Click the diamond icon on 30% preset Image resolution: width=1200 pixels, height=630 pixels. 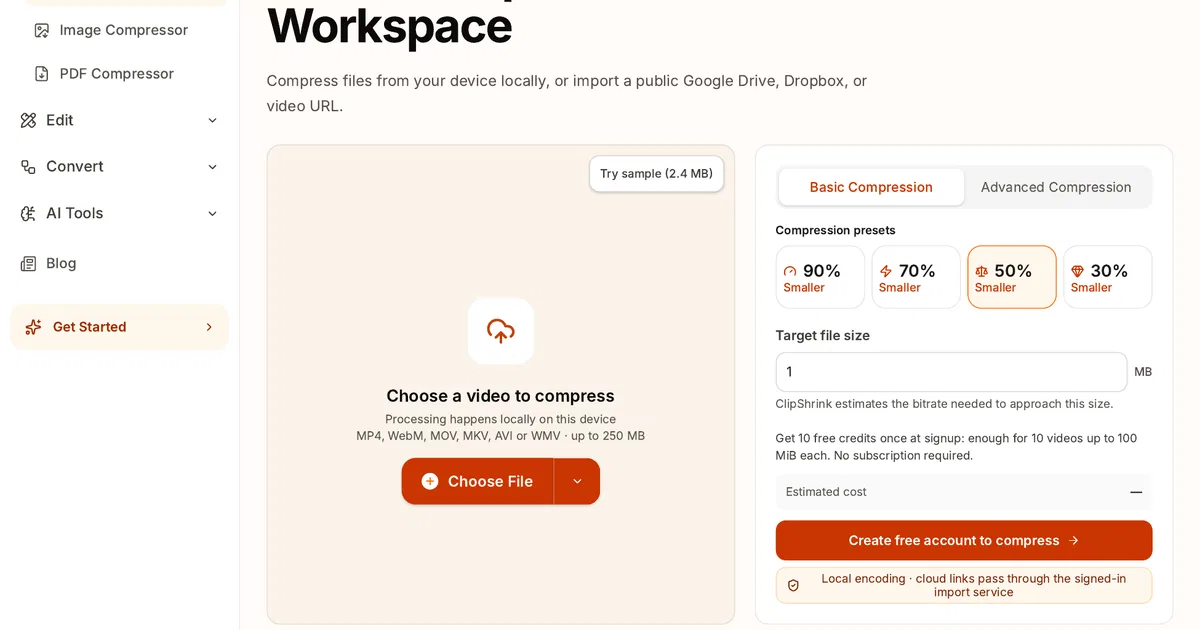tap(1077, 271)
